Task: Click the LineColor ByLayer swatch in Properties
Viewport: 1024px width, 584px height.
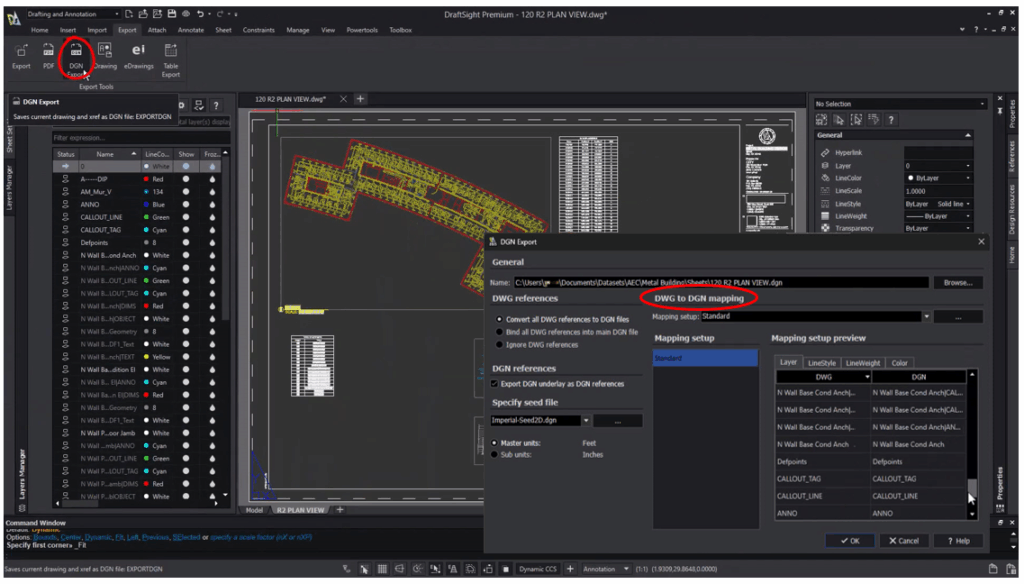Action: (910, 178)
